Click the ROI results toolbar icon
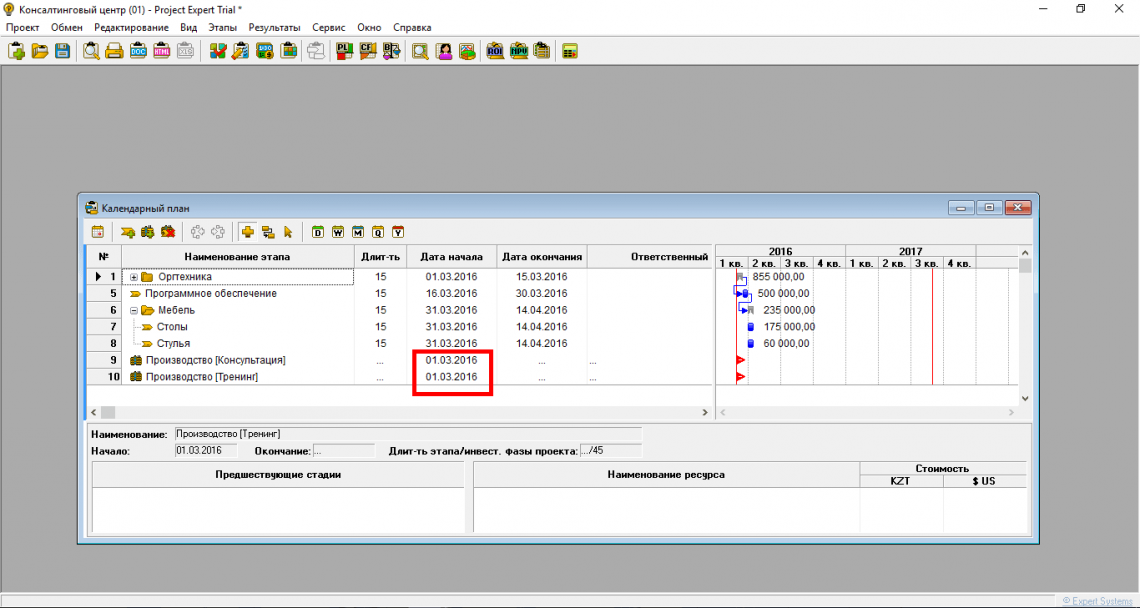 495,51
